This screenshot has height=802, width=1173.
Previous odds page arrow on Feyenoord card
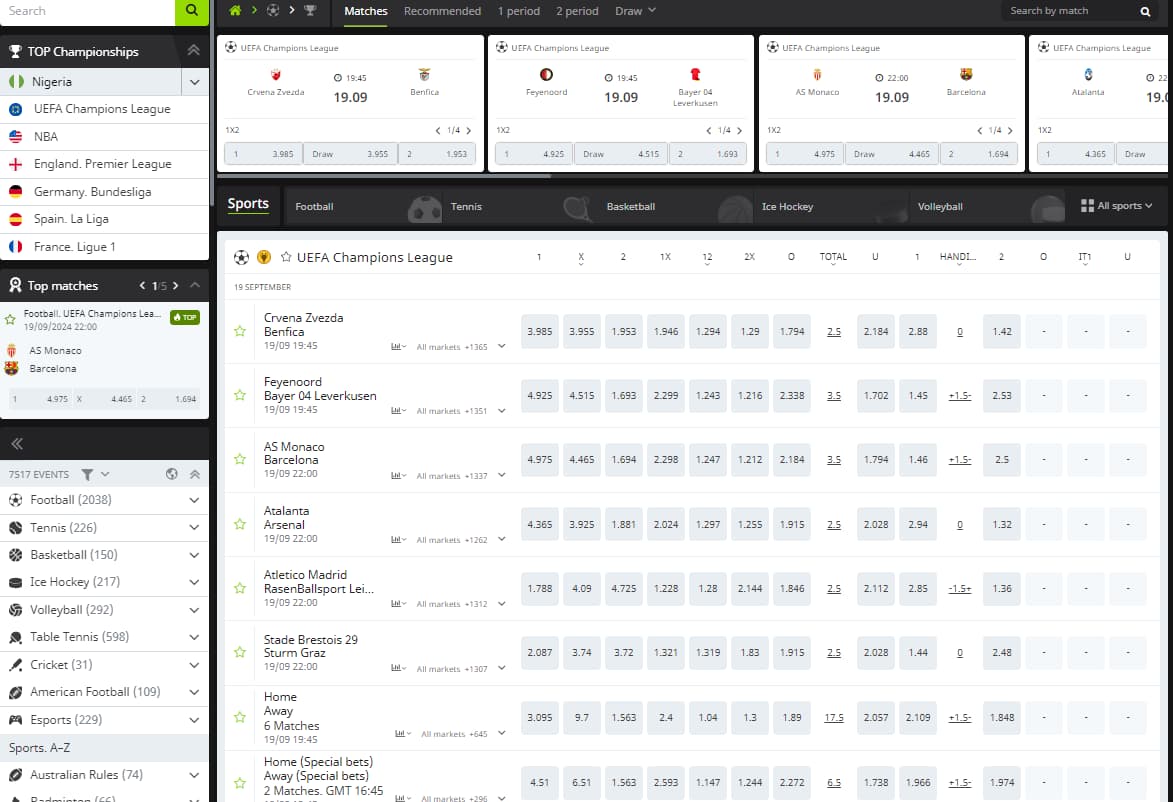708,130
